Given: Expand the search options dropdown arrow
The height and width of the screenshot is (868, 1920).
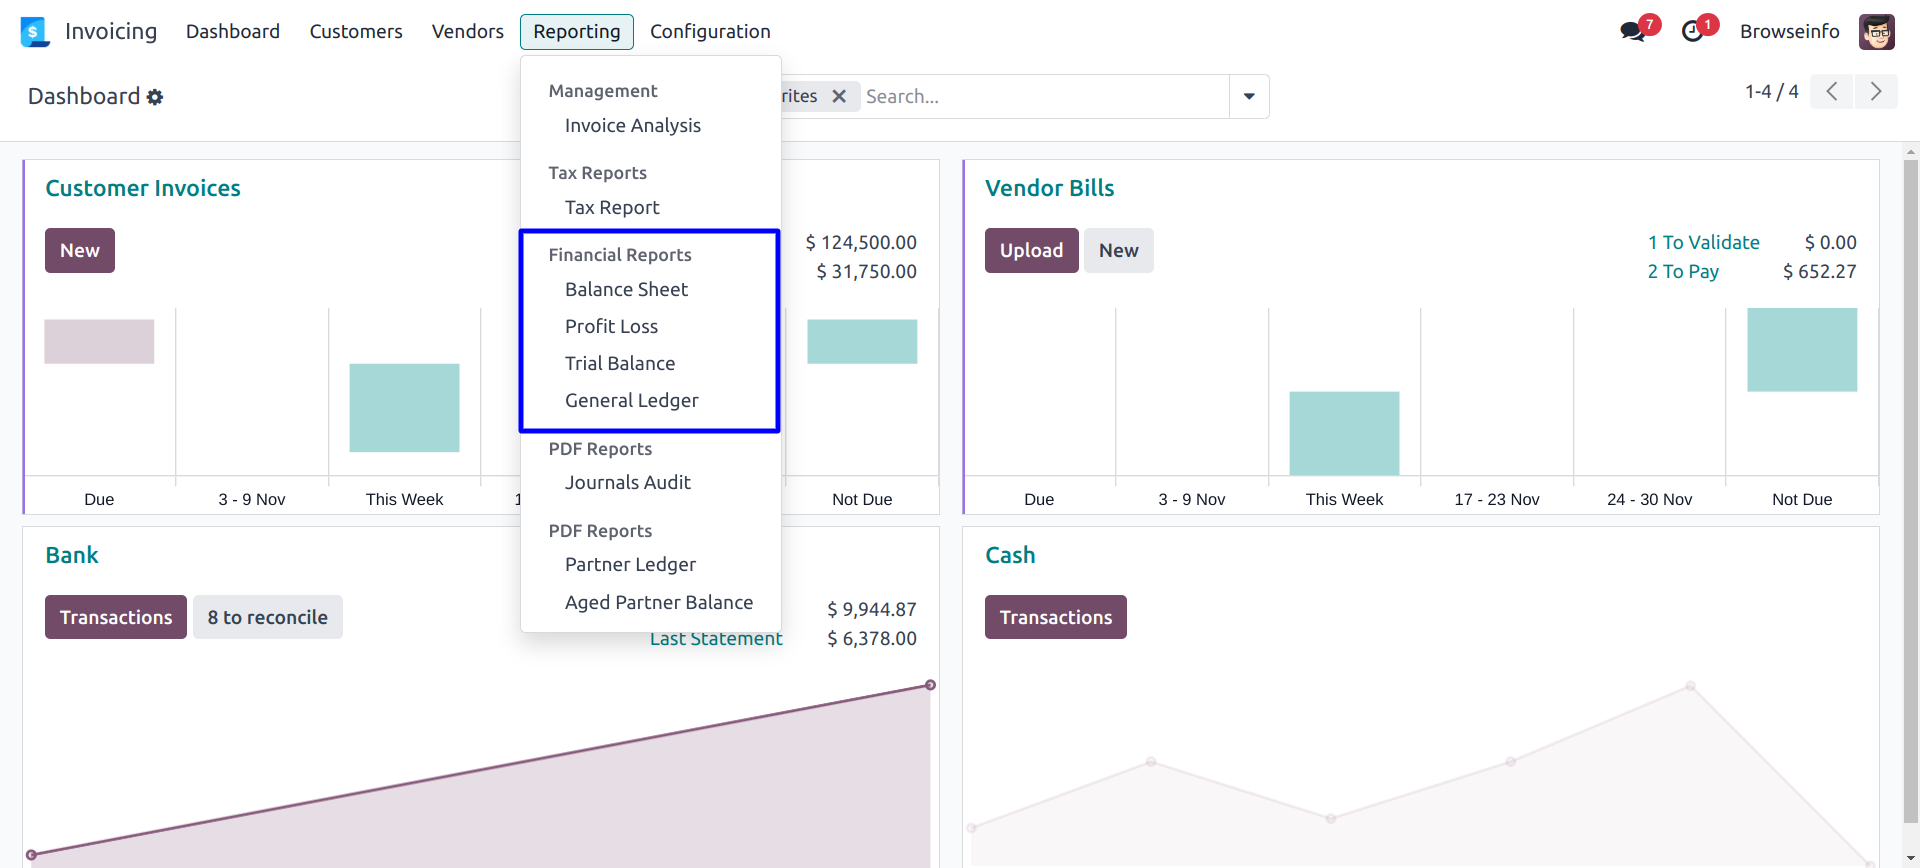Looking at the screenshot, I should [x=1249, y=96].
